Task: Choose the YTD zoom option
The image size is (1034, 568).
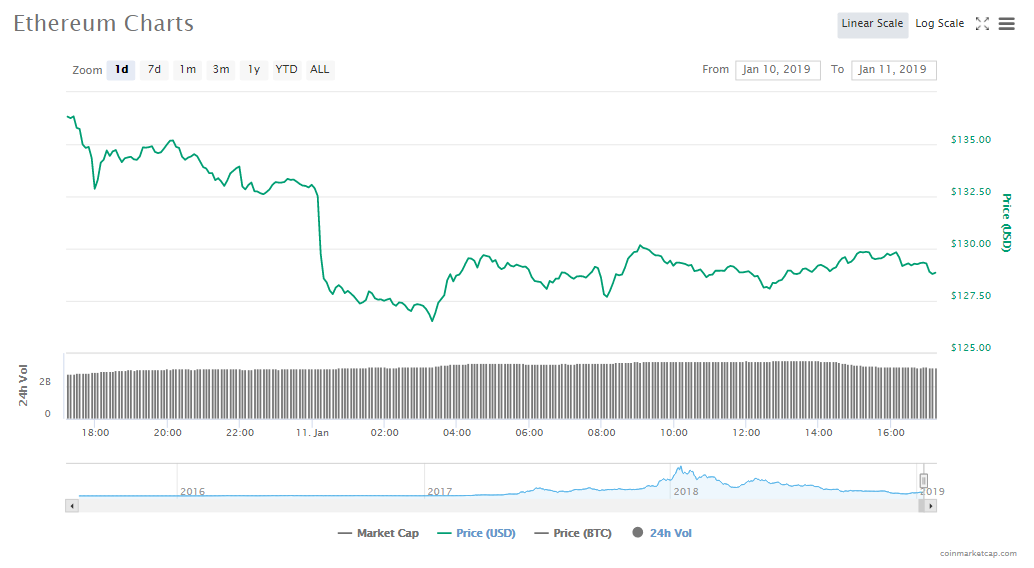Action: pyautogui.click(x=286, y=70)
